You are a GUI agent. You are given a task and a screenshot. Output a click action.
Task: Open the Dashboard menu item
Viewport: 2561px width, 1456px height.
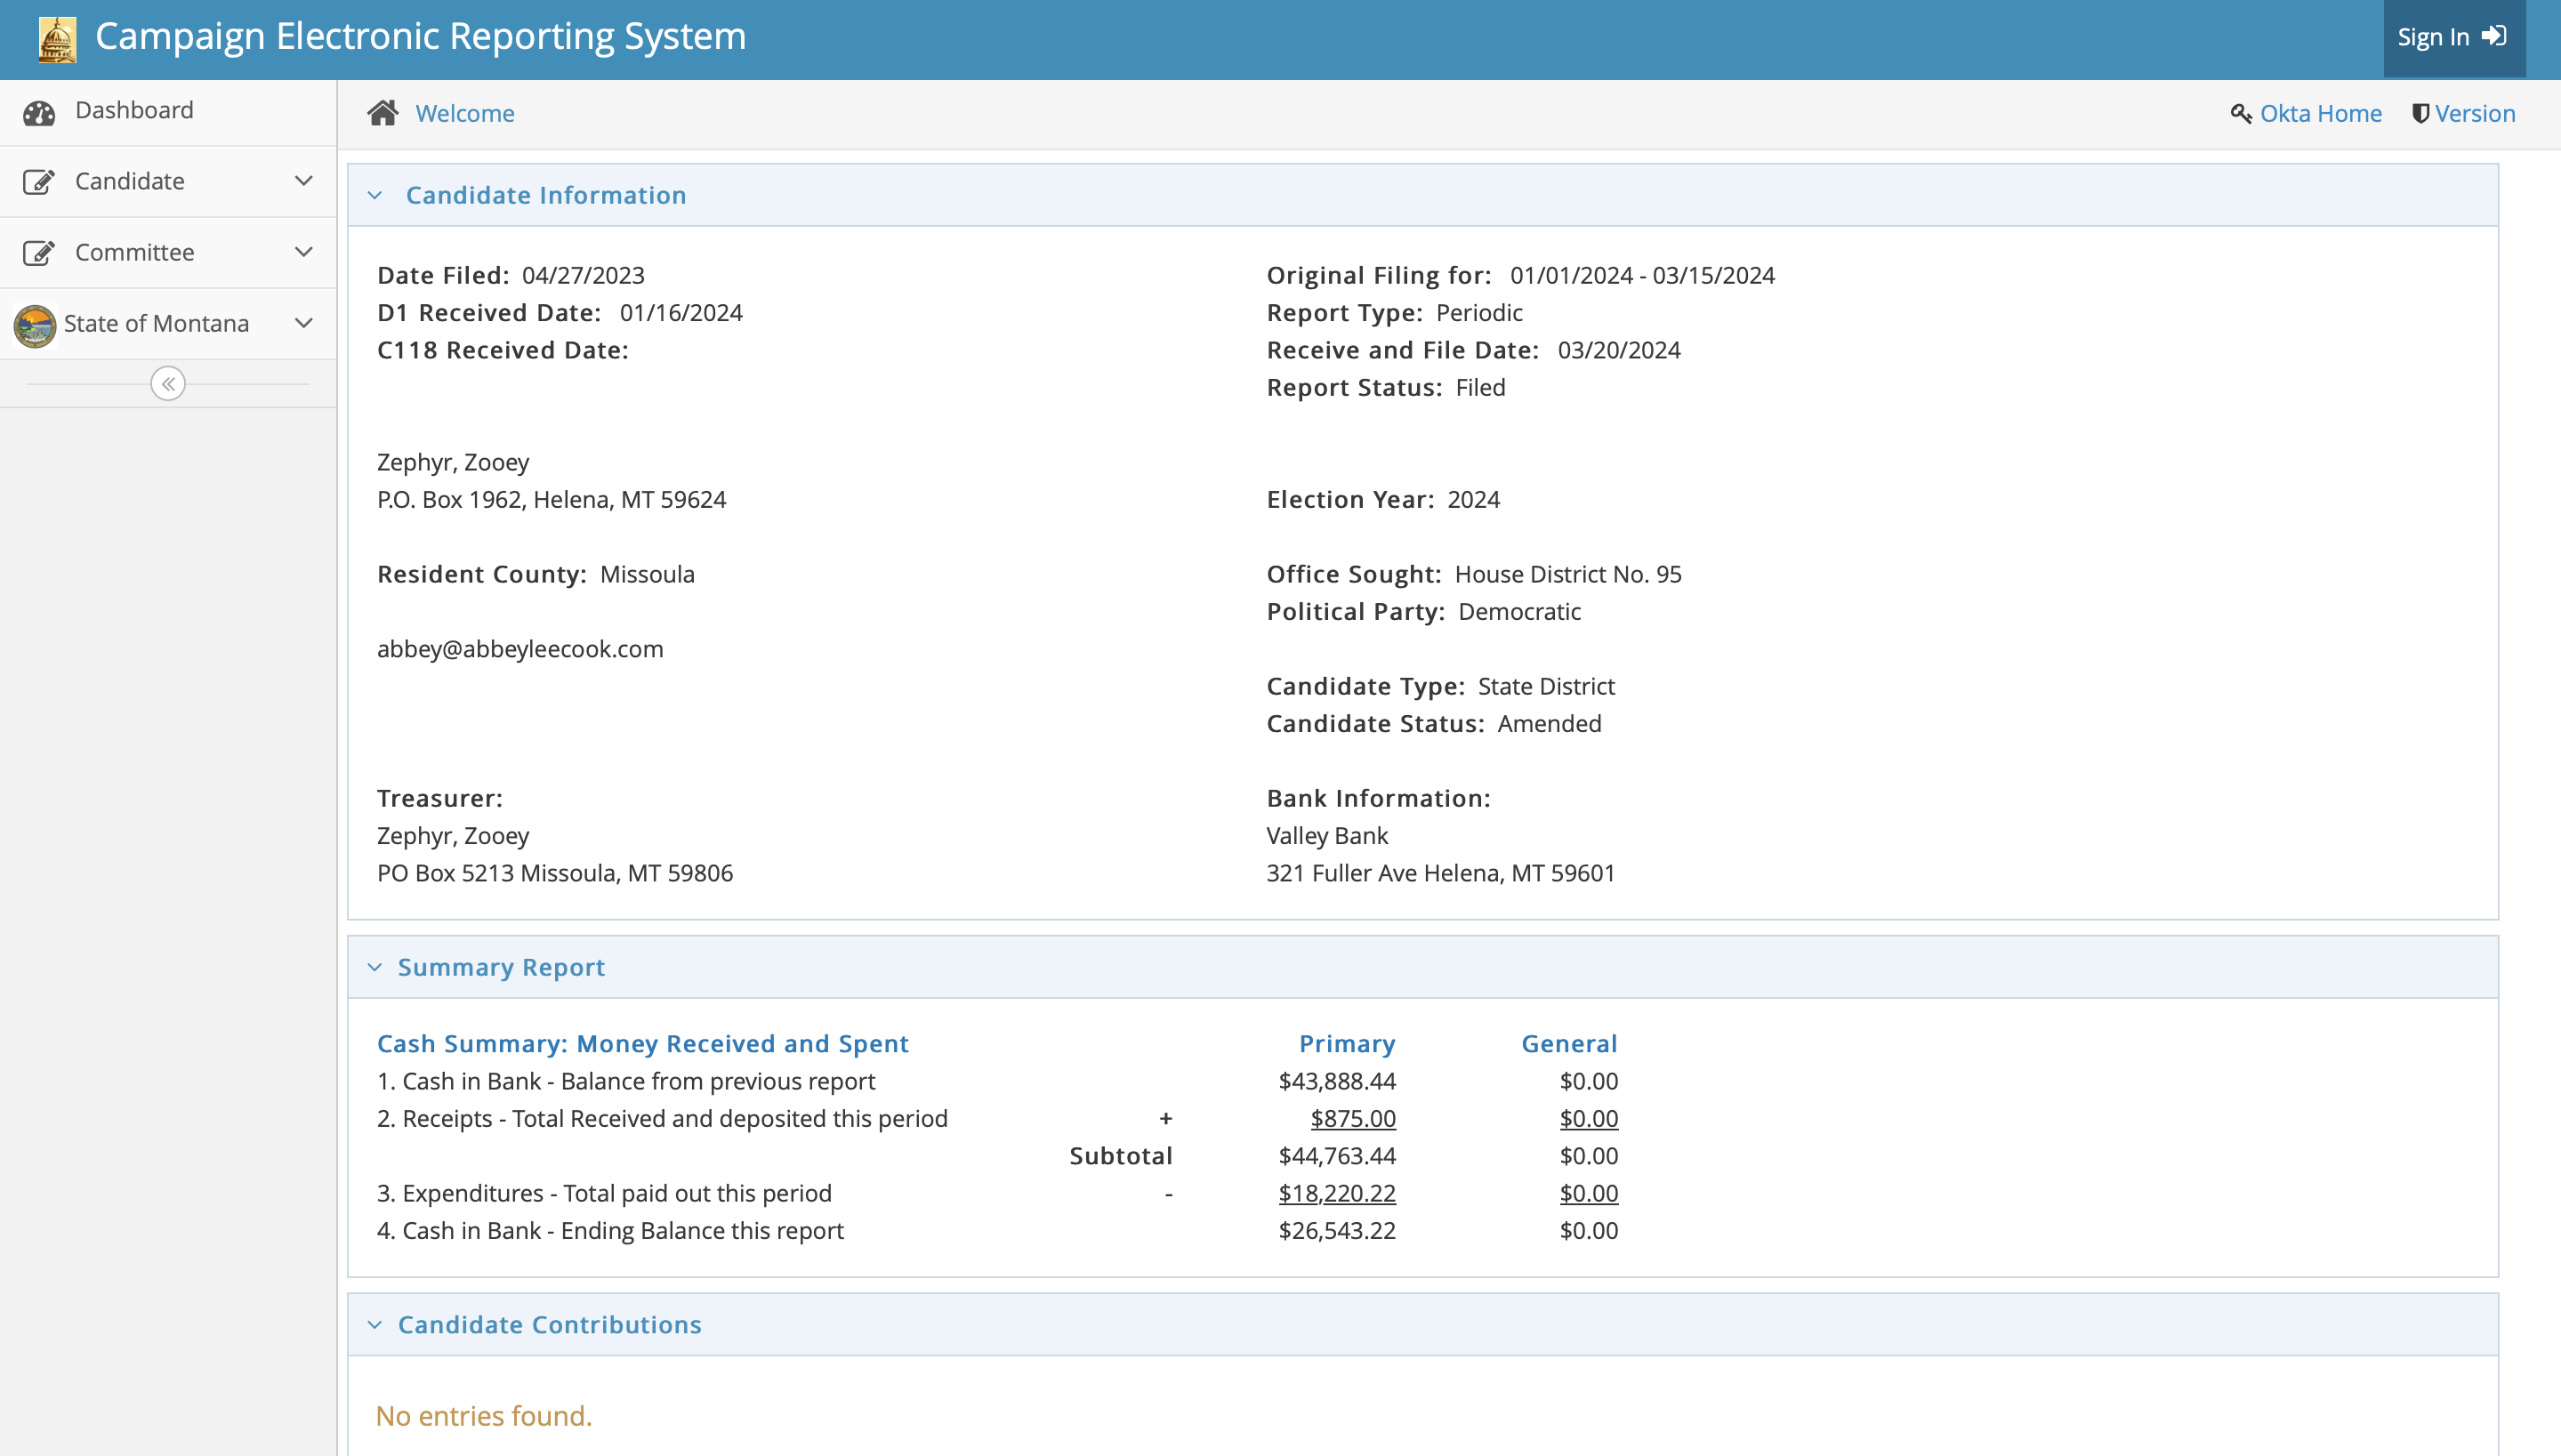tap(134, 110)
